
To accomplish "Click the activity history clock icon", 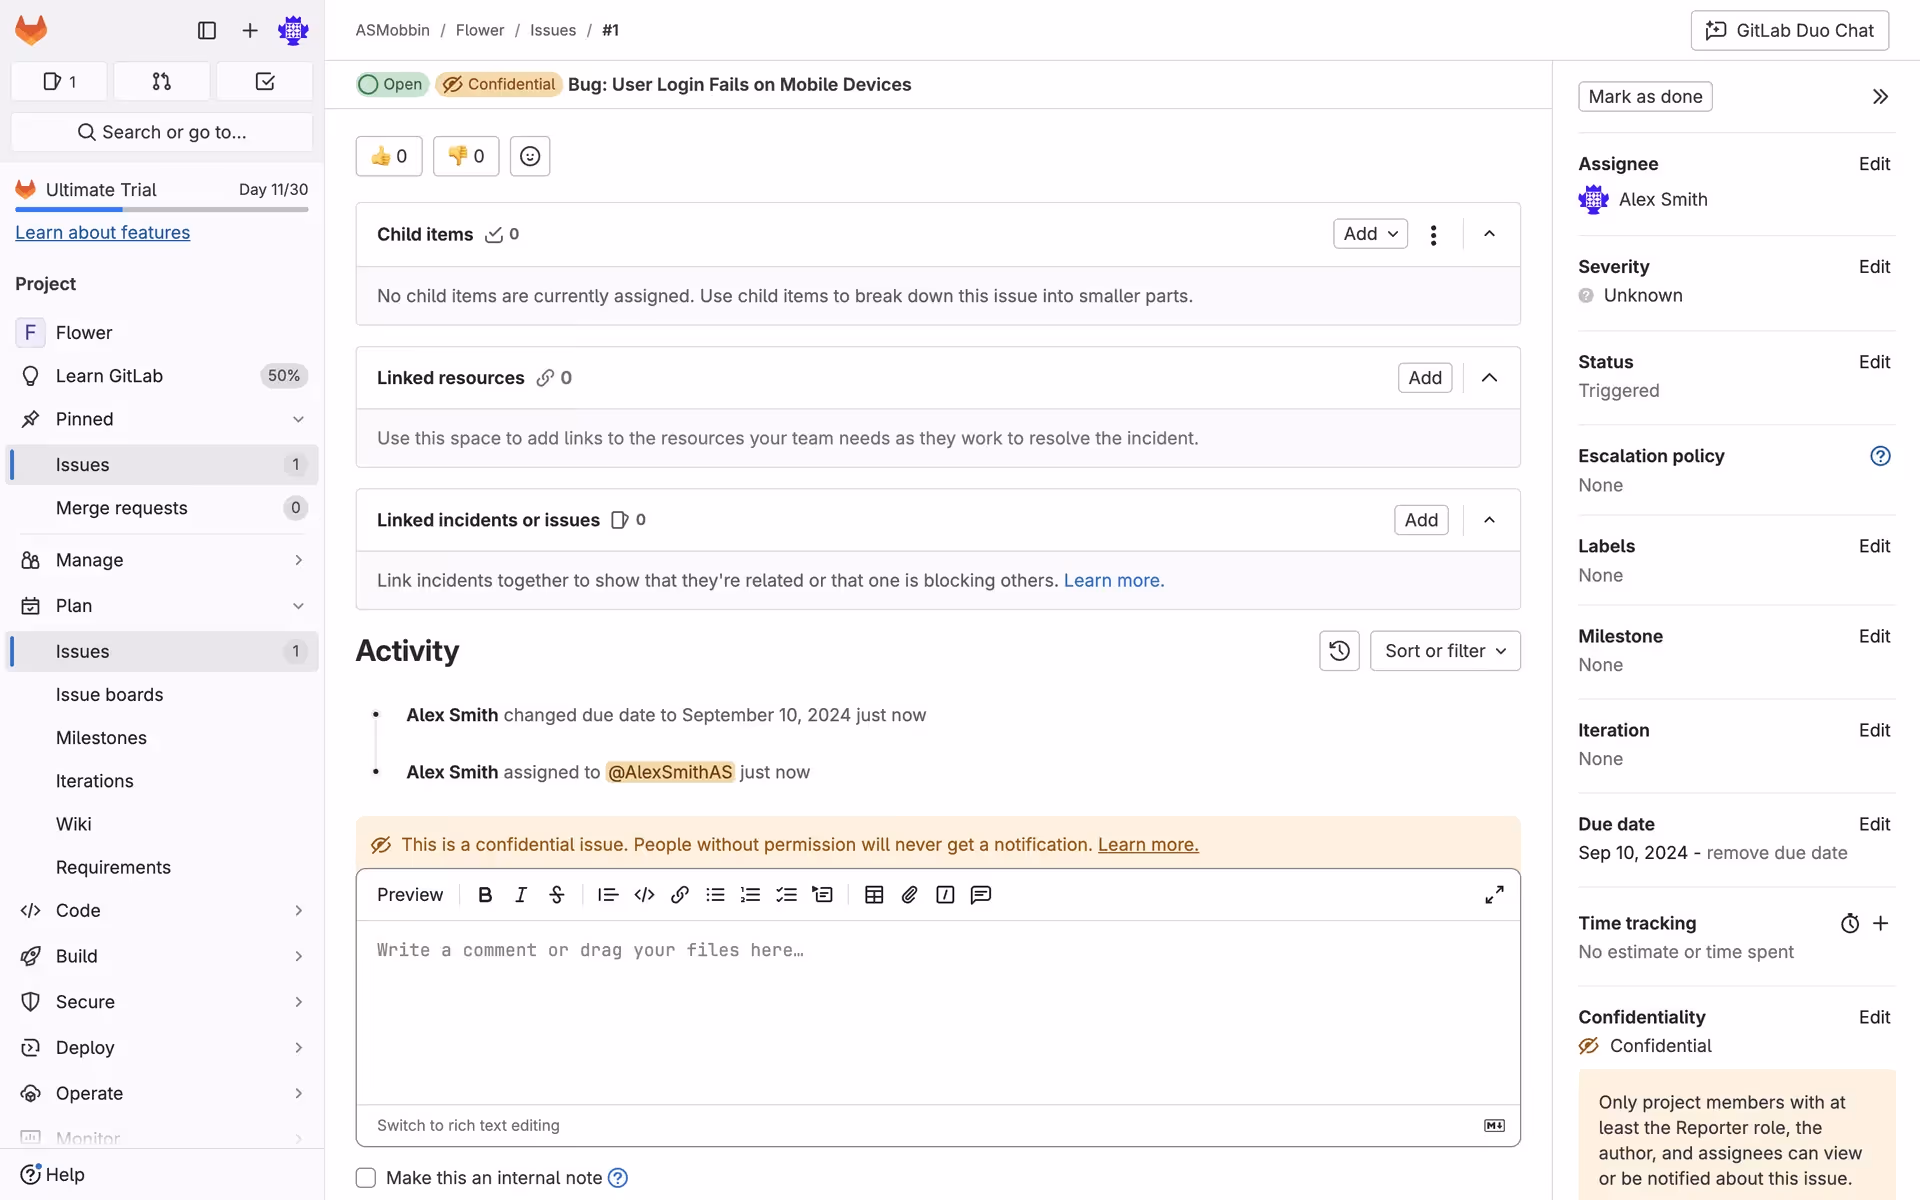I will pos(1339,651).
